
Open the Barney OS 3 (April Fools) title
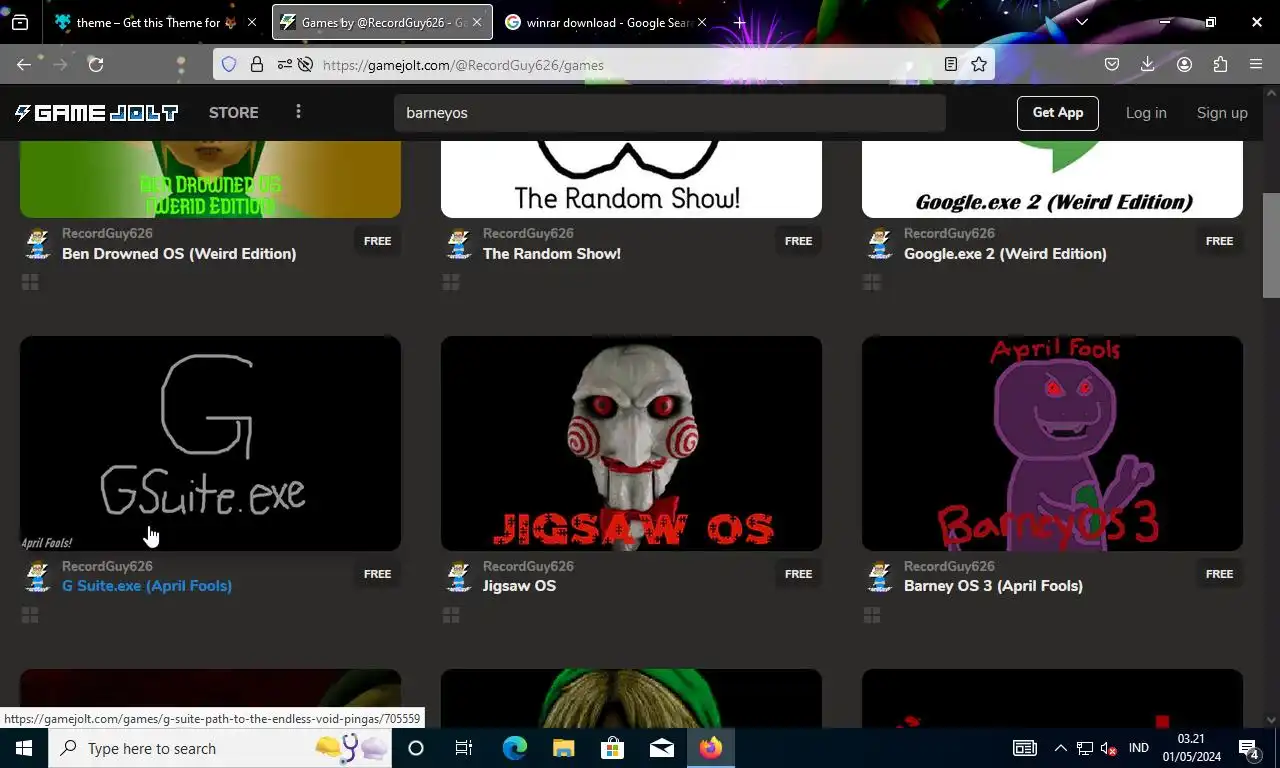(993, 586)
